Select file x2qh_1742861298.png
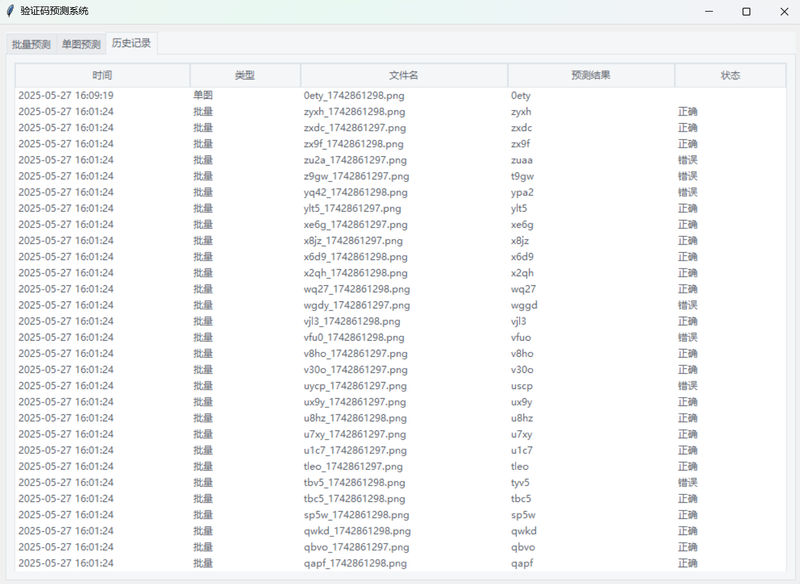Screen dimensions: 800x584 (x=356, y=273)
